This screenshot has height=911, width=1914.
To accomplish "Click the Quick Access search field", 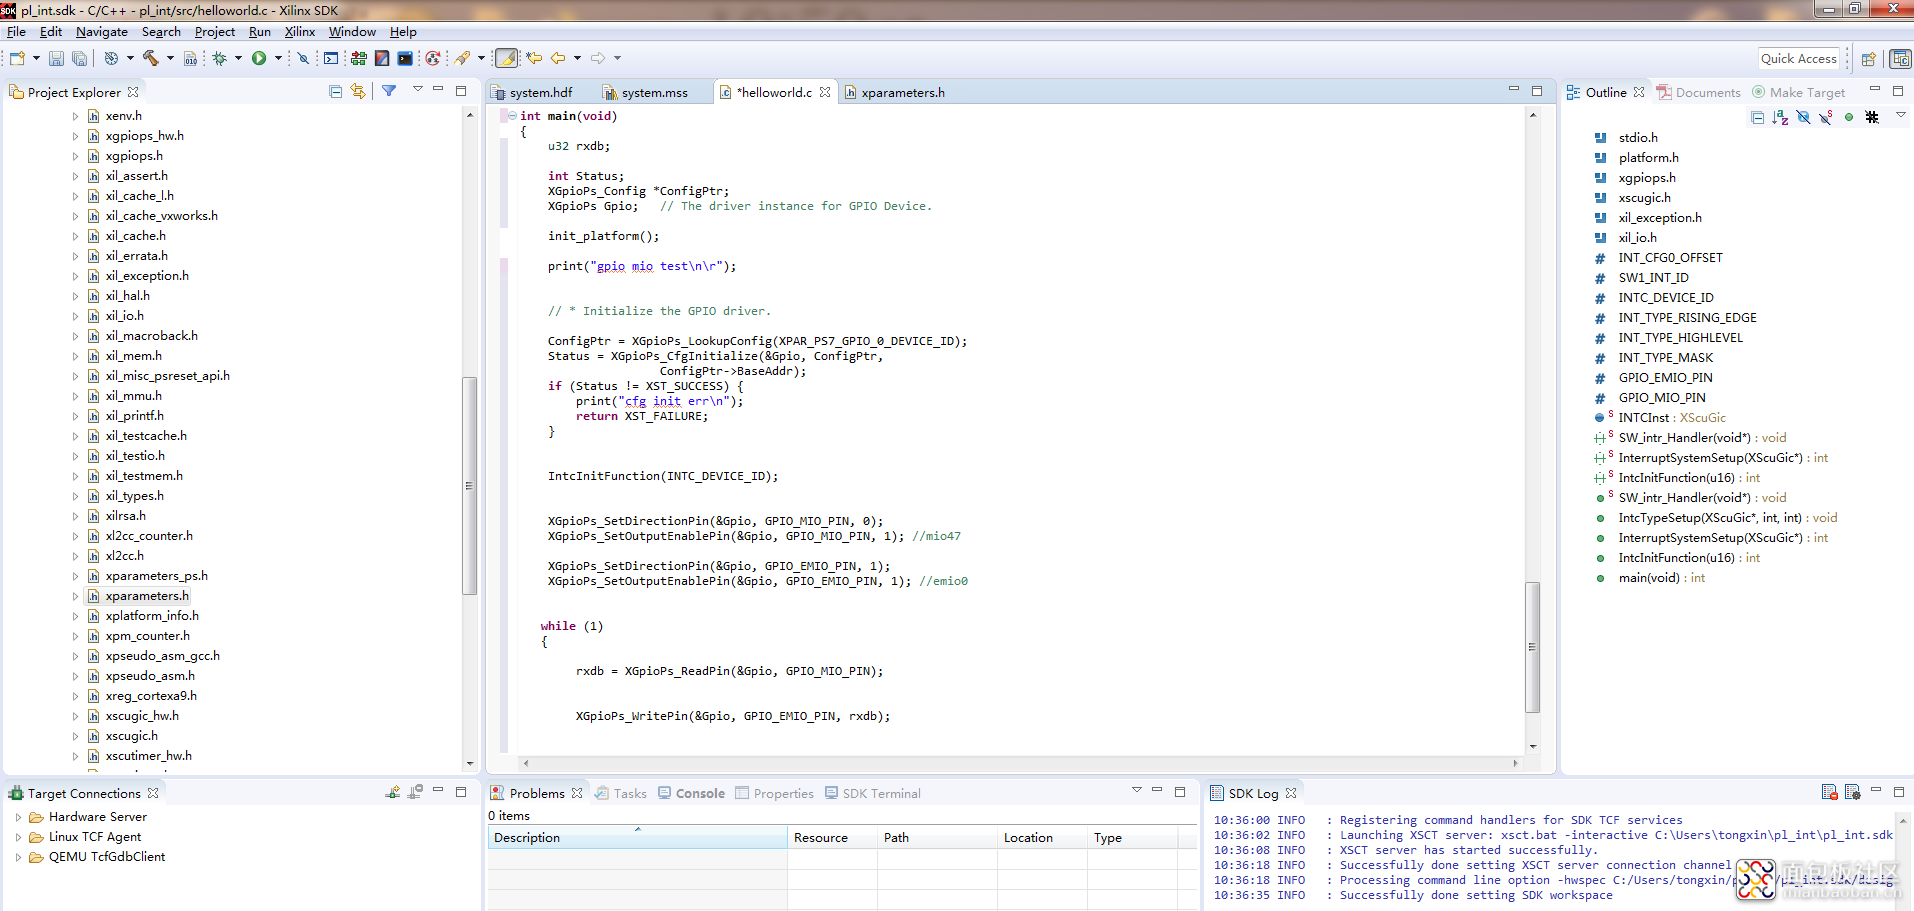I will point(1799,59).
